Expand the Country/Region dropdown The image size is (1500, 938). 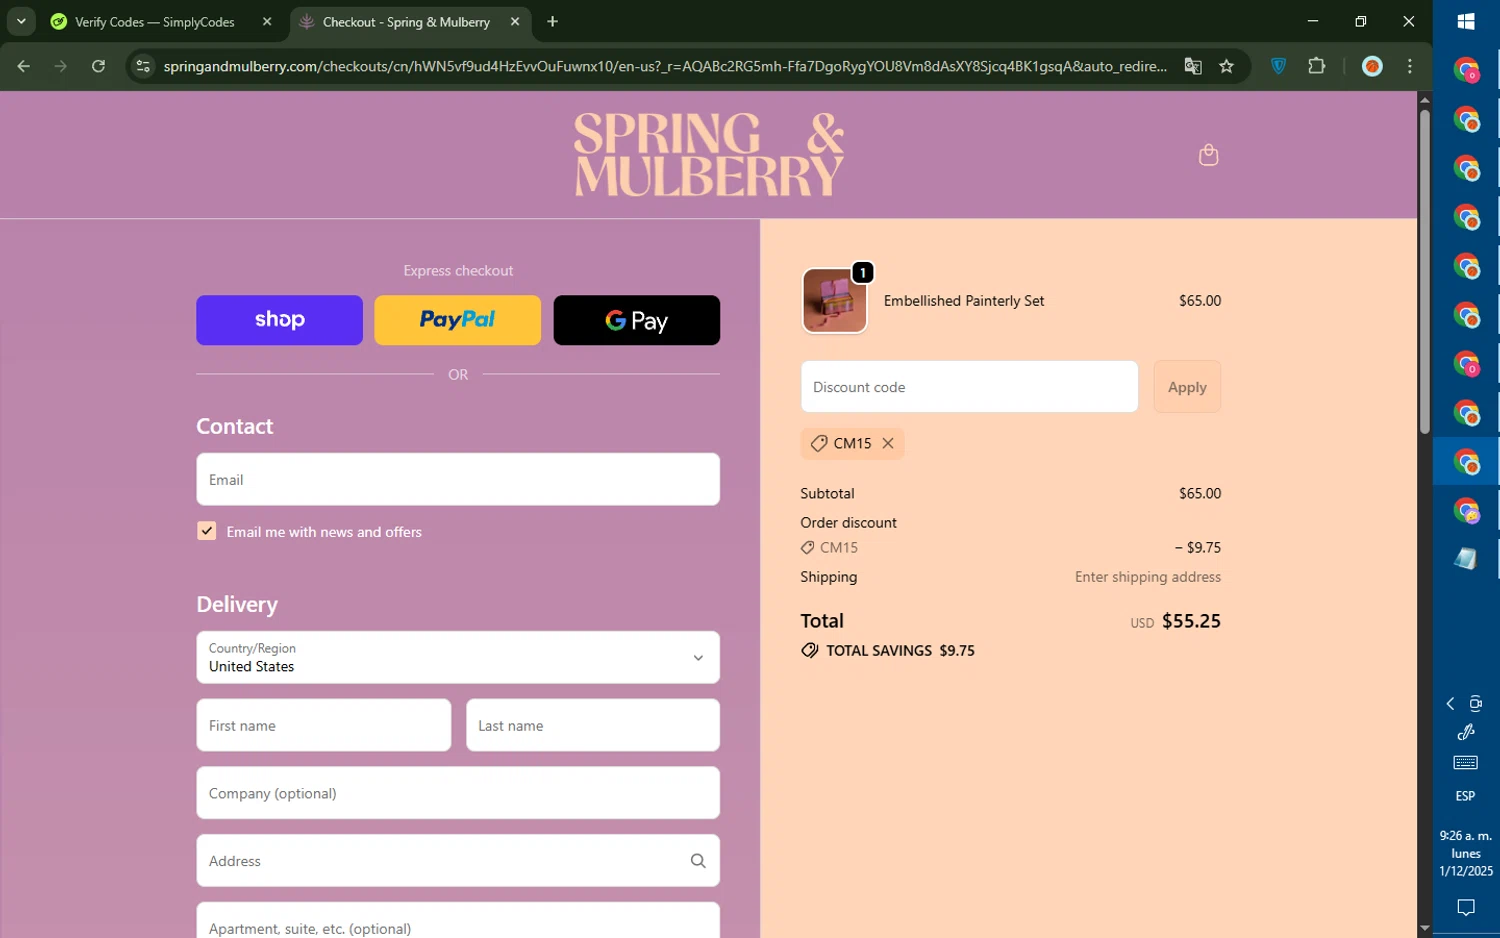[458, 657]
